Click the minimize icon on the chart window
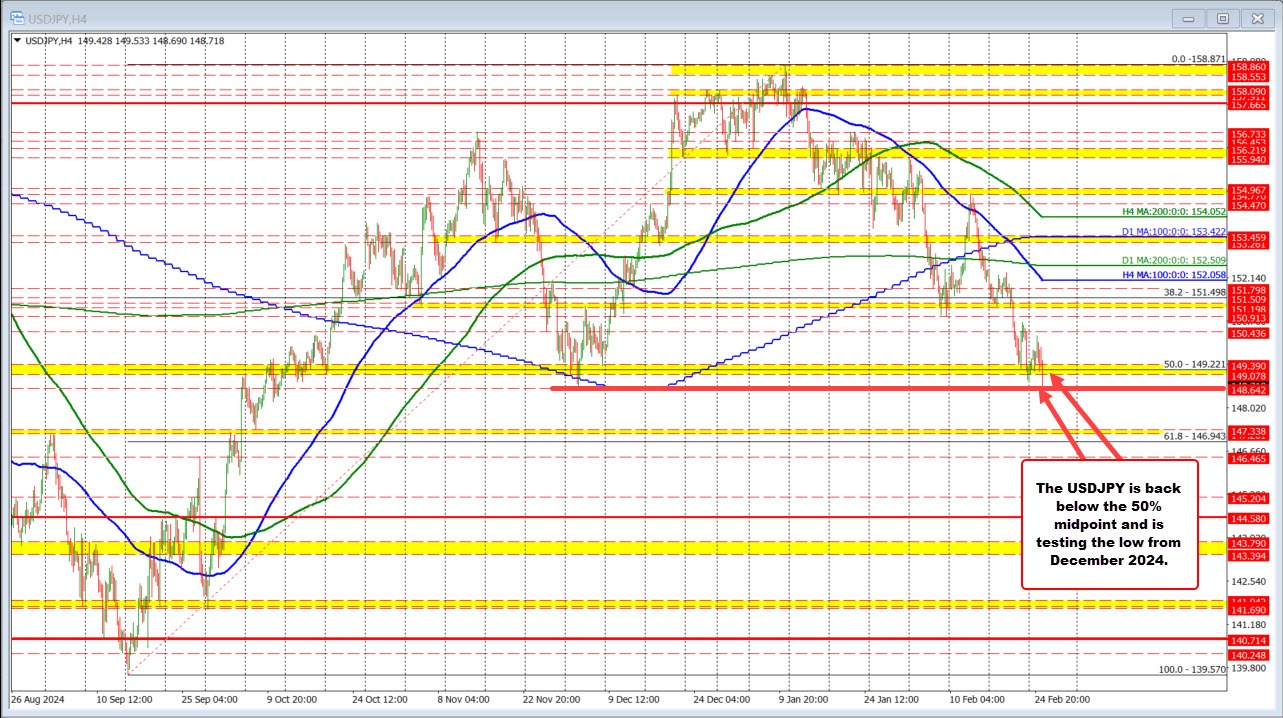1283x718 pixels. (x=1187, y=17)
